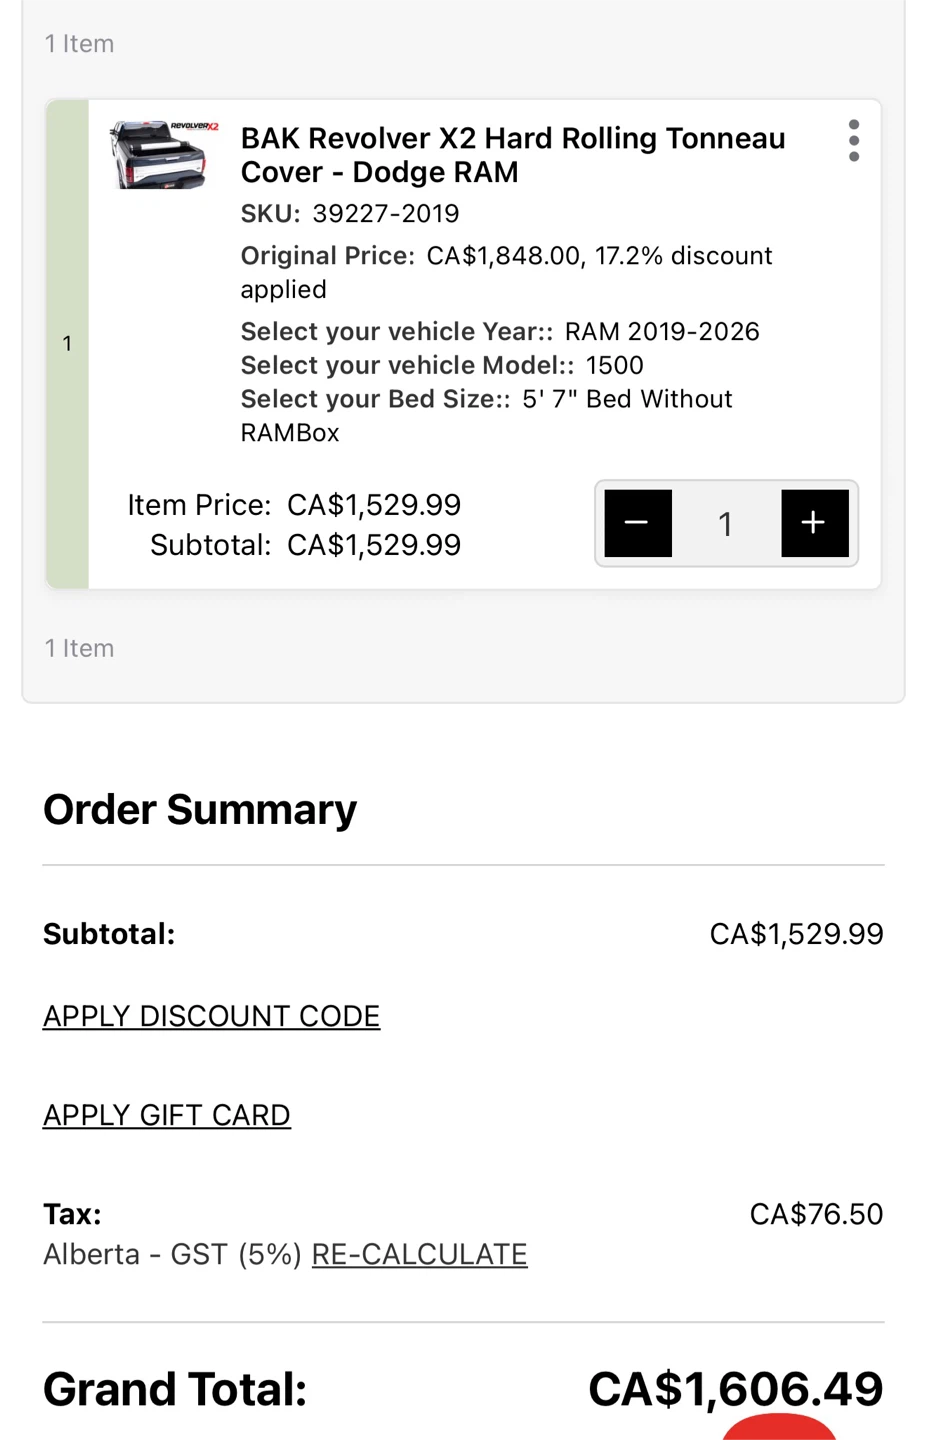
Task: Open the three-dot options menu for the tonneau cover
Action: [853, 141]
